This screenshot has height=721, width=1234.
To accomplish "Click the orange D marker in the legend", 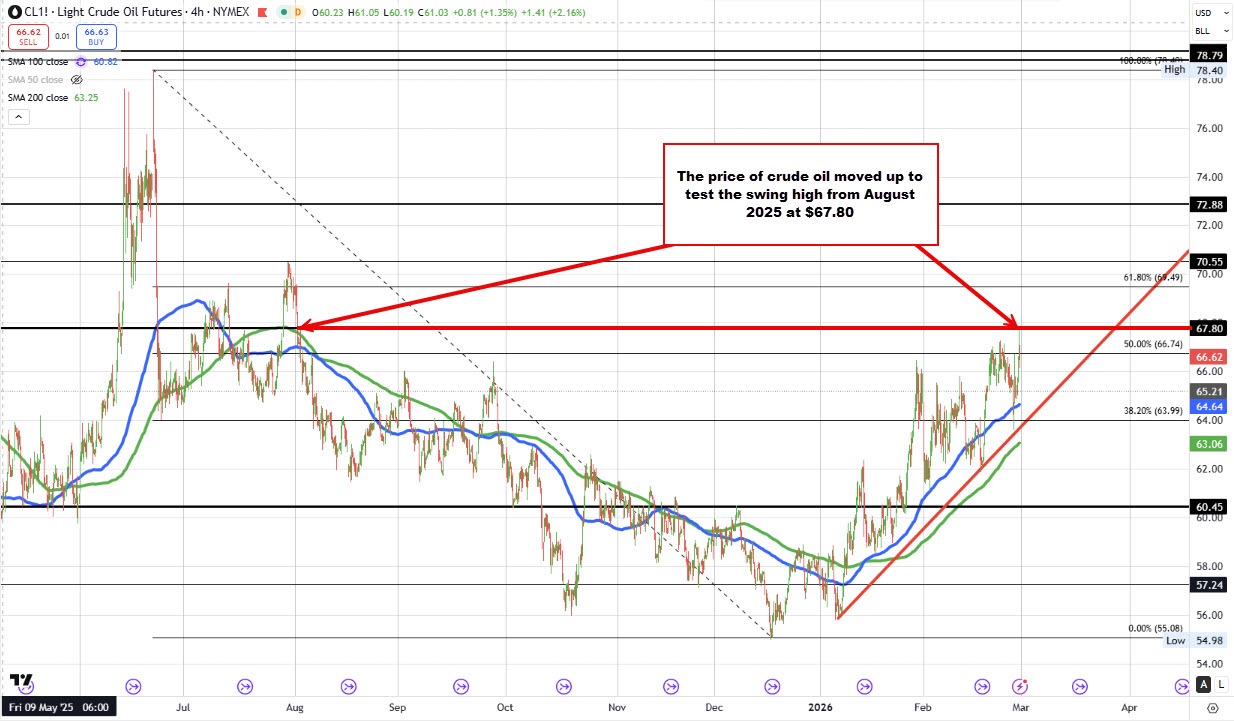I will [300, 11].
